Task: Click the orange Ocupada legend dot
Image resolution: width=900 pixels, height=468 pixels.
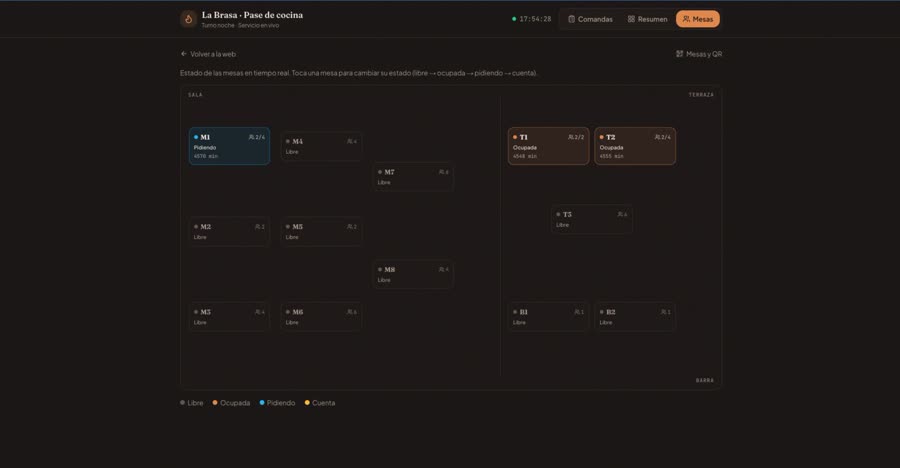Action: tap(215, 403)
